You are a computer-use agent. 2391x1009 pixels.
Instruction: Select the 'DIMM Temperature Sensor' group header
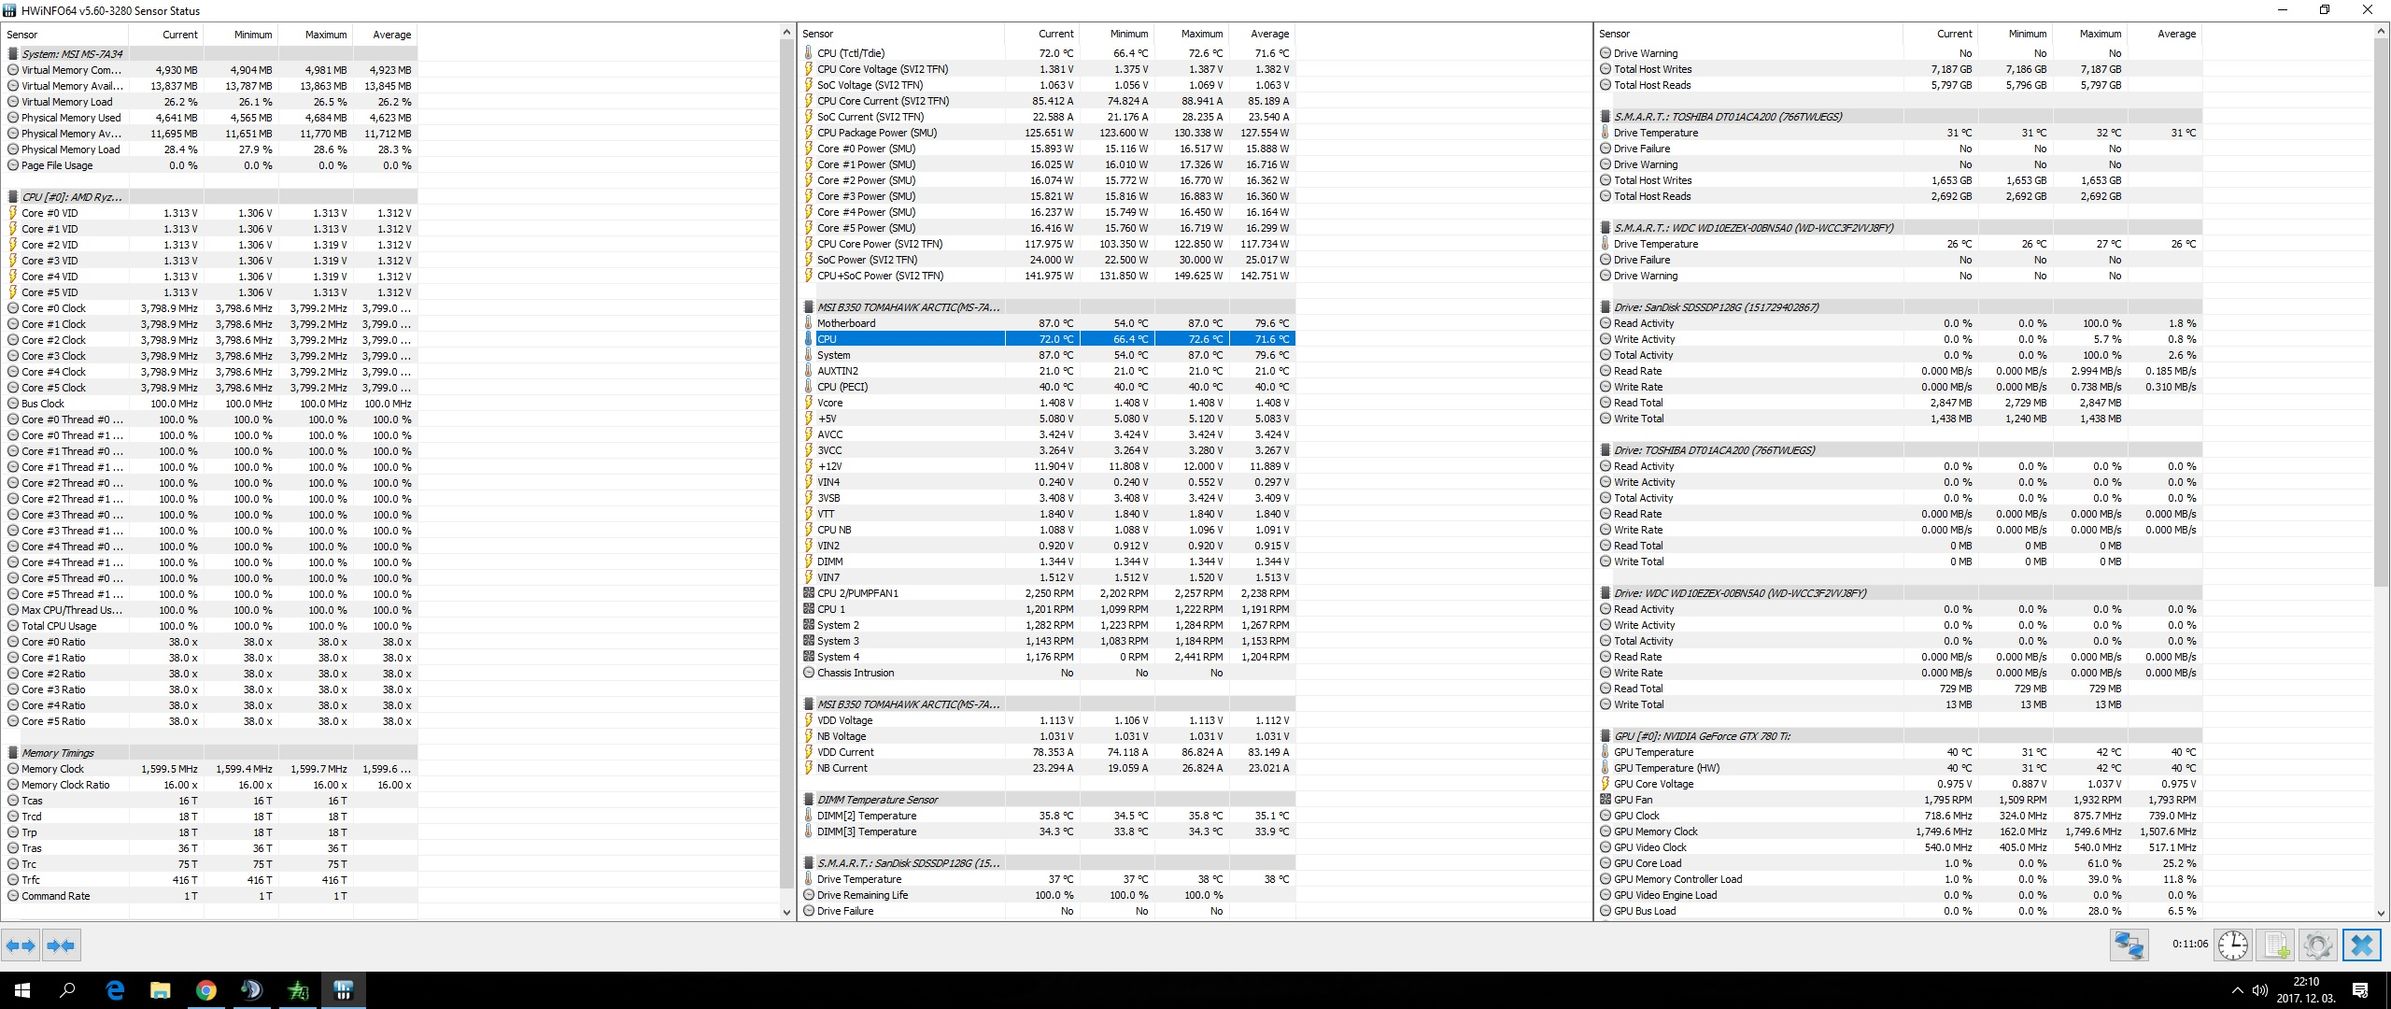[1047, 800]
